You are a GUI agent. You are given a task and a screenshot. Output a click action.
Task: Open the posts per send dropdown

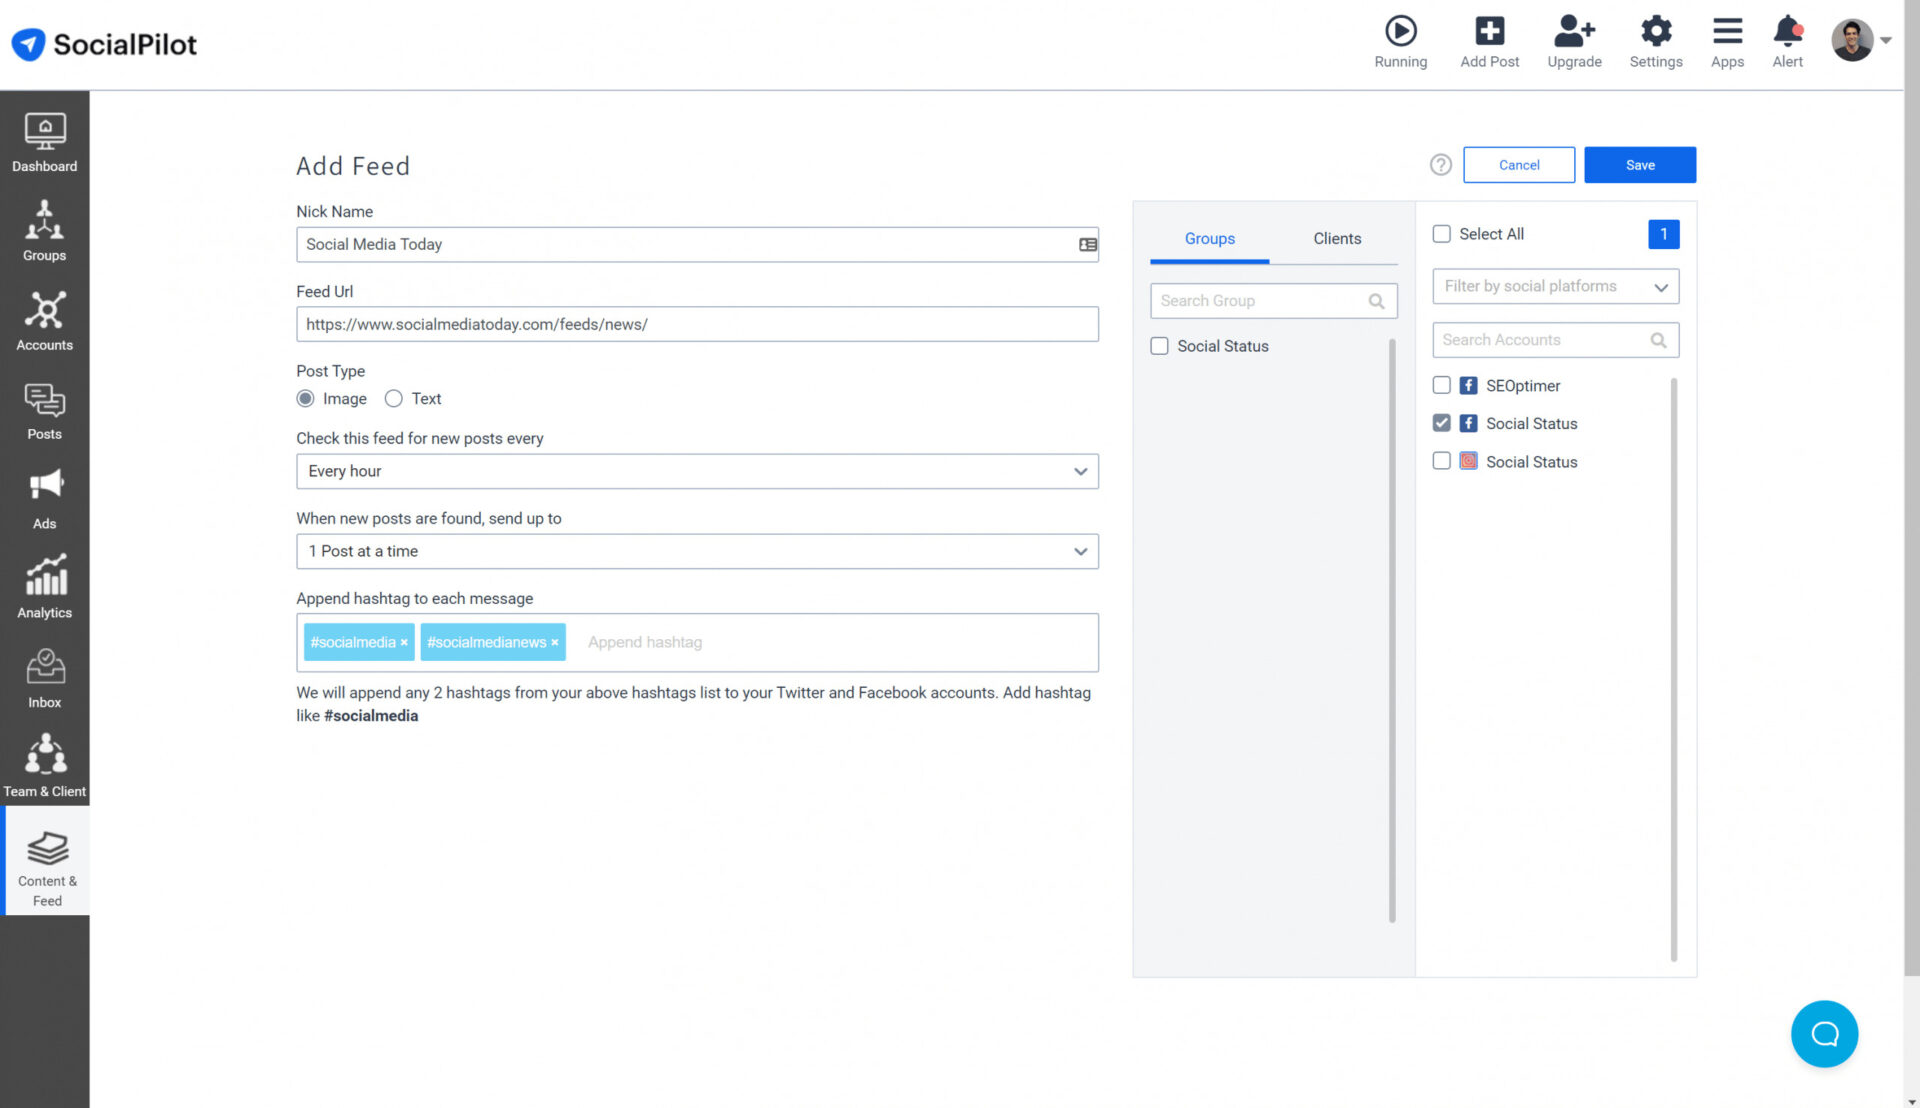(696, 550)
